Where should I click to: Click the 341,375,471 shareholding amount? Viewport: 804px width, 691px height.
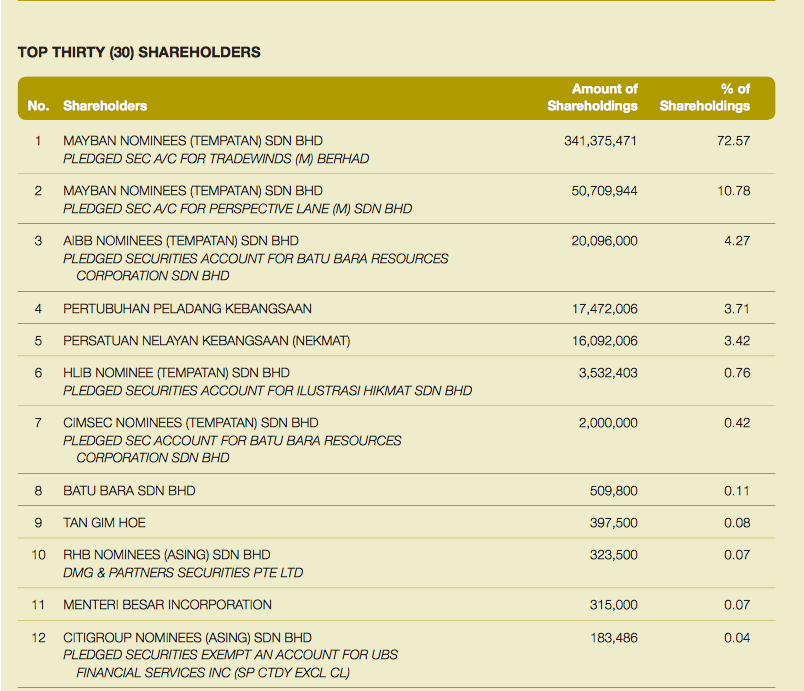click(x=600, y=141)
